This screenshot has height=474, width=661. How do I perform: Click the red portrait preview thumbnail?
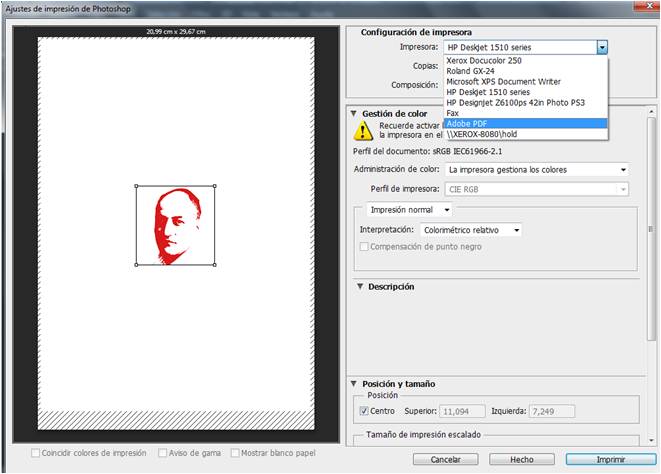click(176, 226)
